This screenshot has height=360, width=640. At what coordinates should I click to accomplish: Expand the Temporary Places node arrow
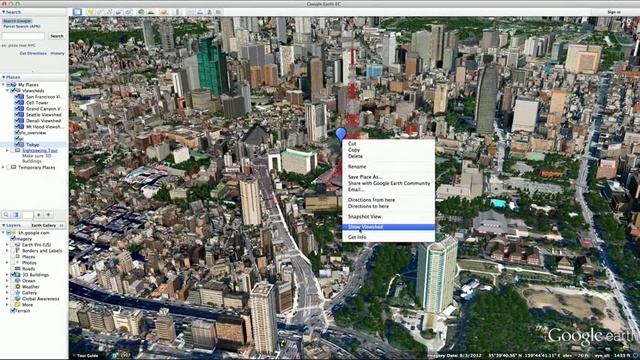pyautogui.click(x=3, y=167)
